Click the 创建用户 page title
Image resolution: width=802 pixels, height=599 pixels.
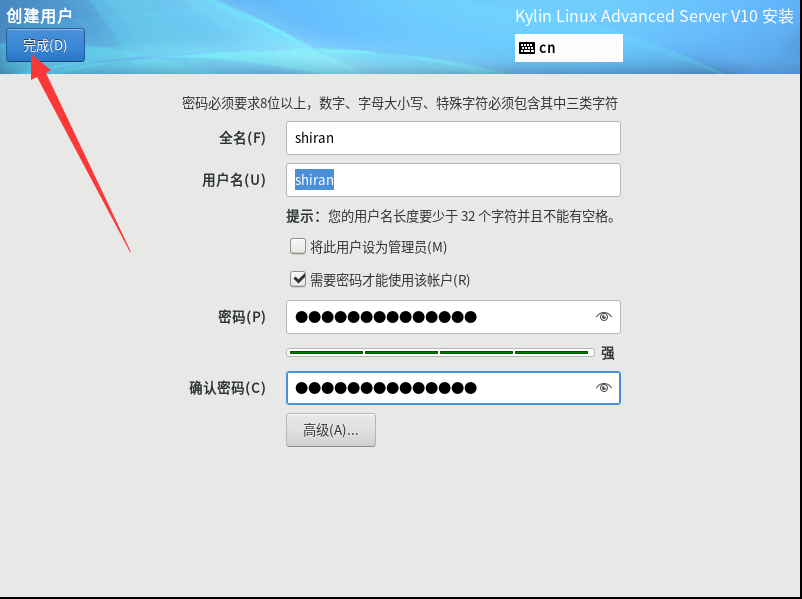point(39,15)
